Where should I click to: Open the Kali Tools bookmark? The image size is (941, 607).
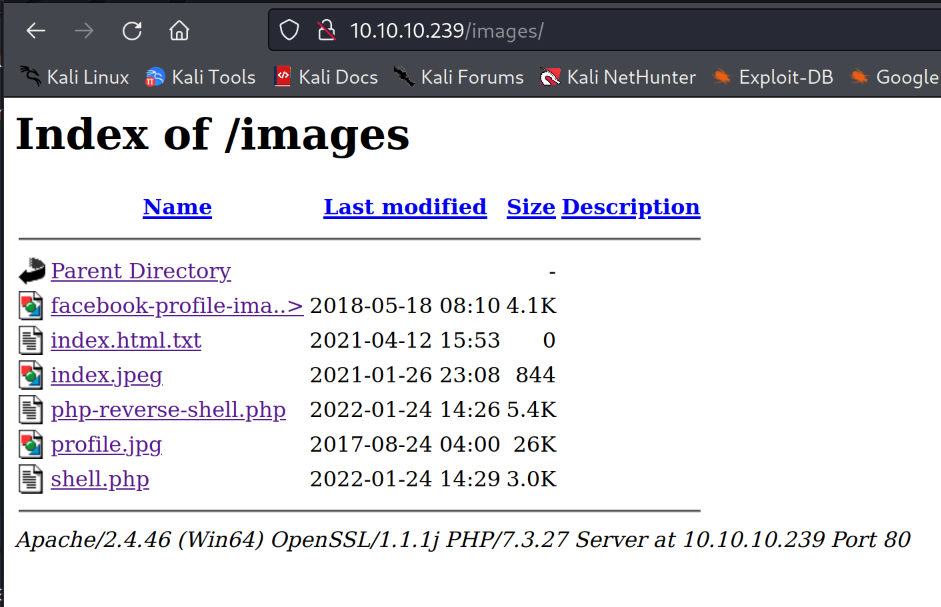[201, 77]
